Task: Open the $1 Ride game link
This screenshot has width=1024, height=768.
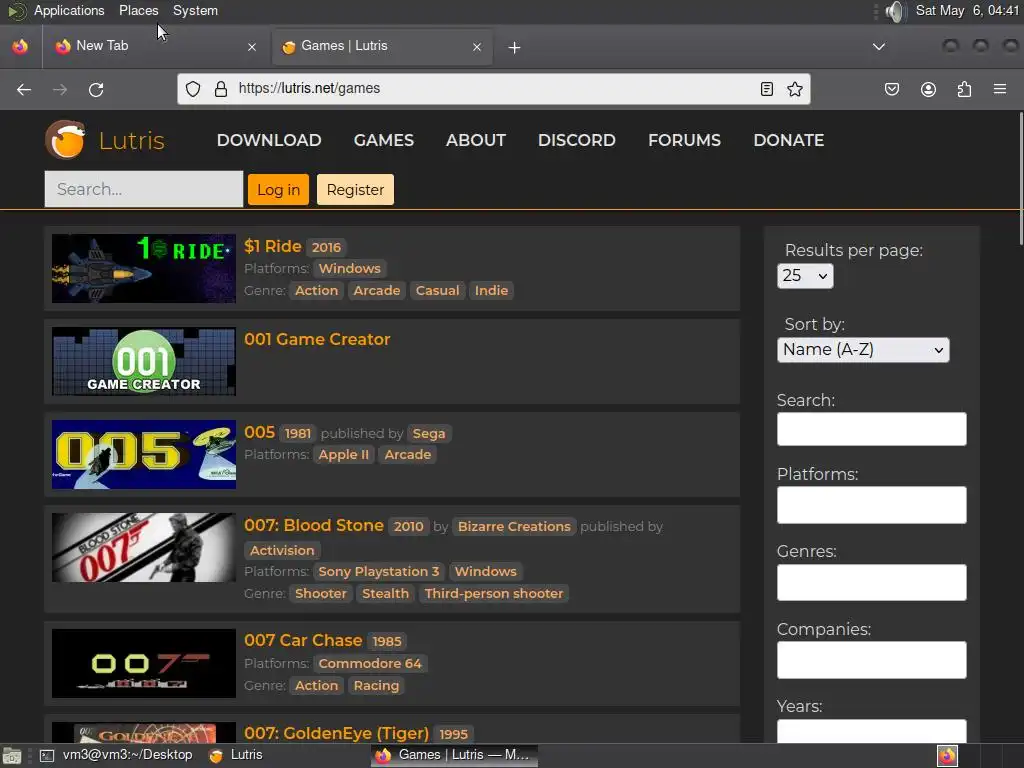Action: pos(272,246)
